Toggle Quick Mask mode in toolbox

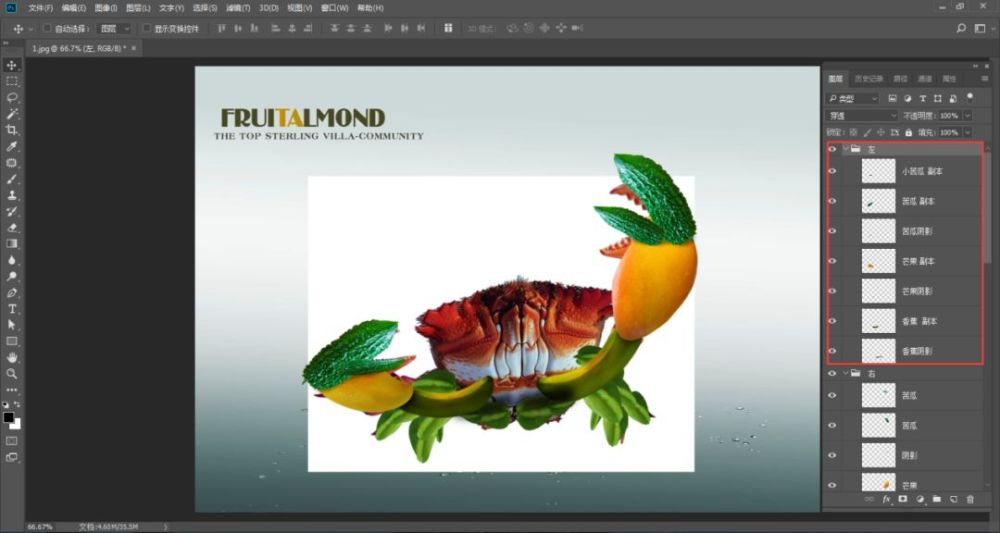click(11, 441)
